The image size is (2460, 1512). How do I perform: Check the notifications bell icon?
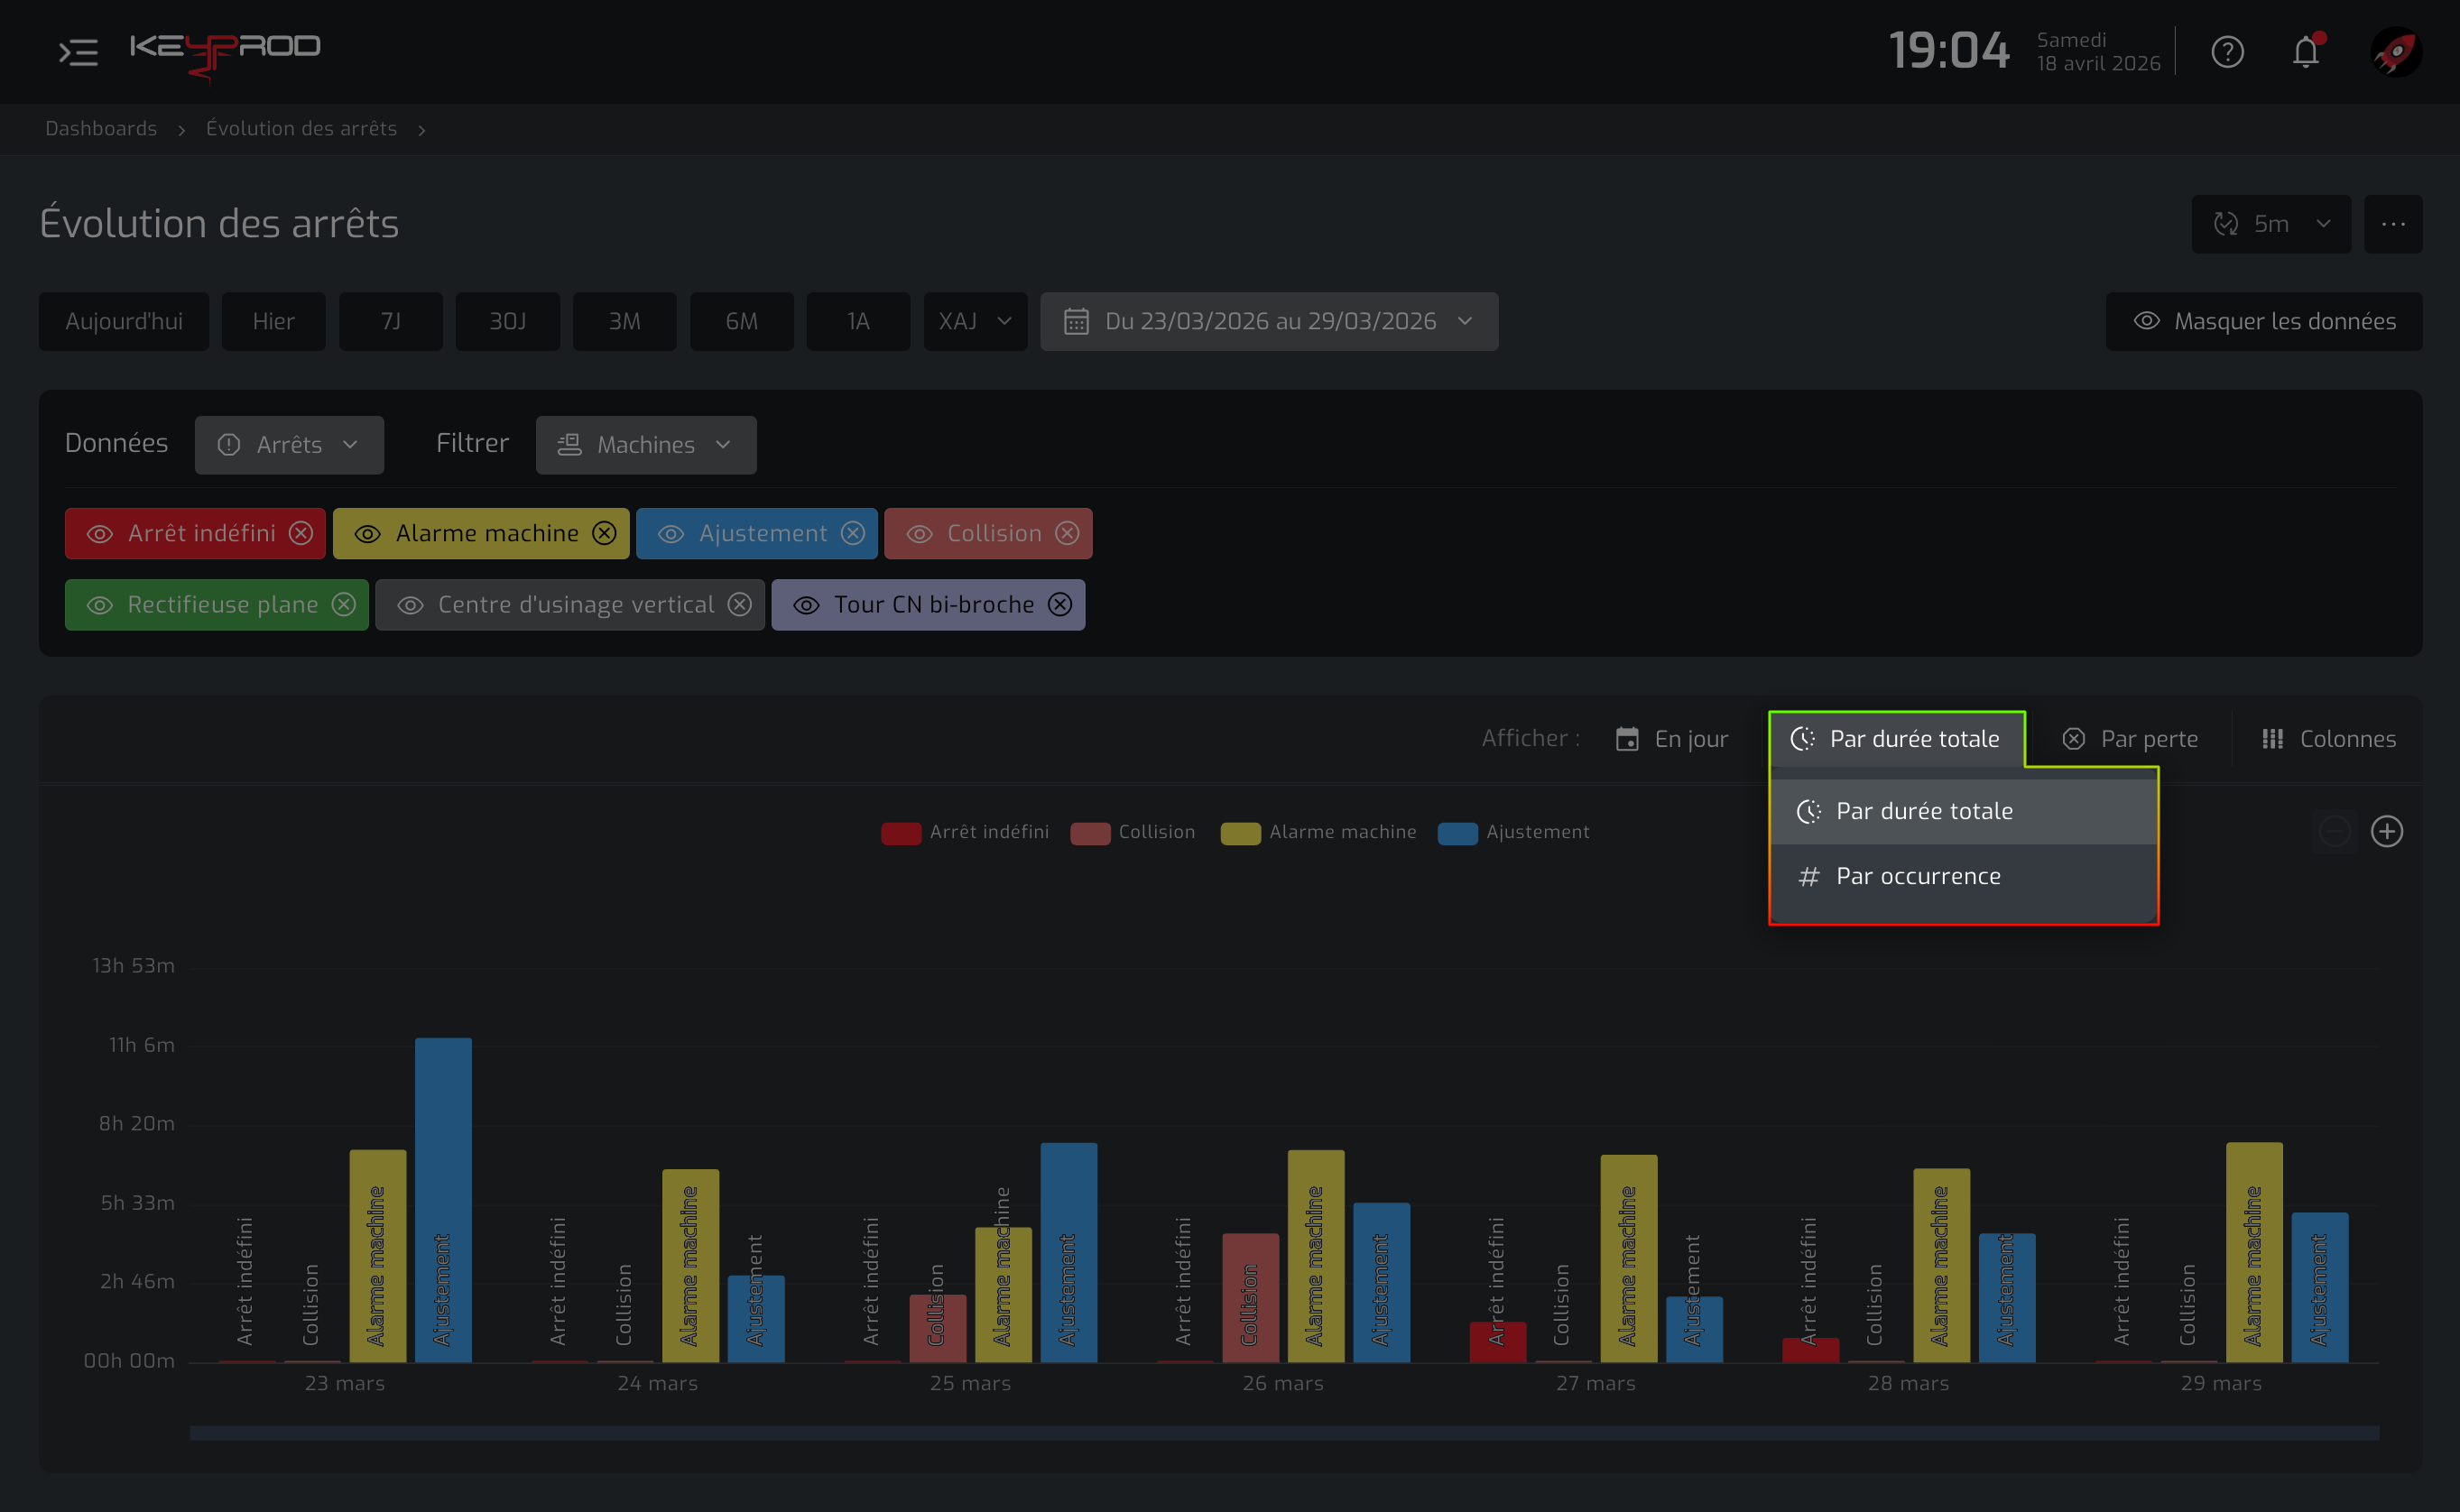tap(2305, 52)
